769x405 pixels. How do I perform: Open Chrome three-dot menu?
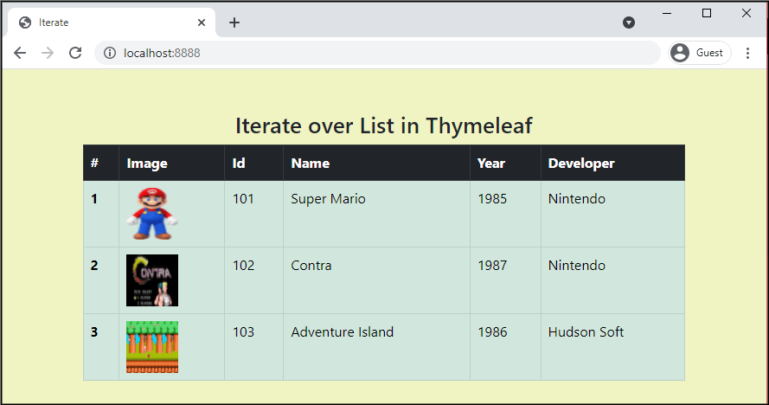[747, 53]
